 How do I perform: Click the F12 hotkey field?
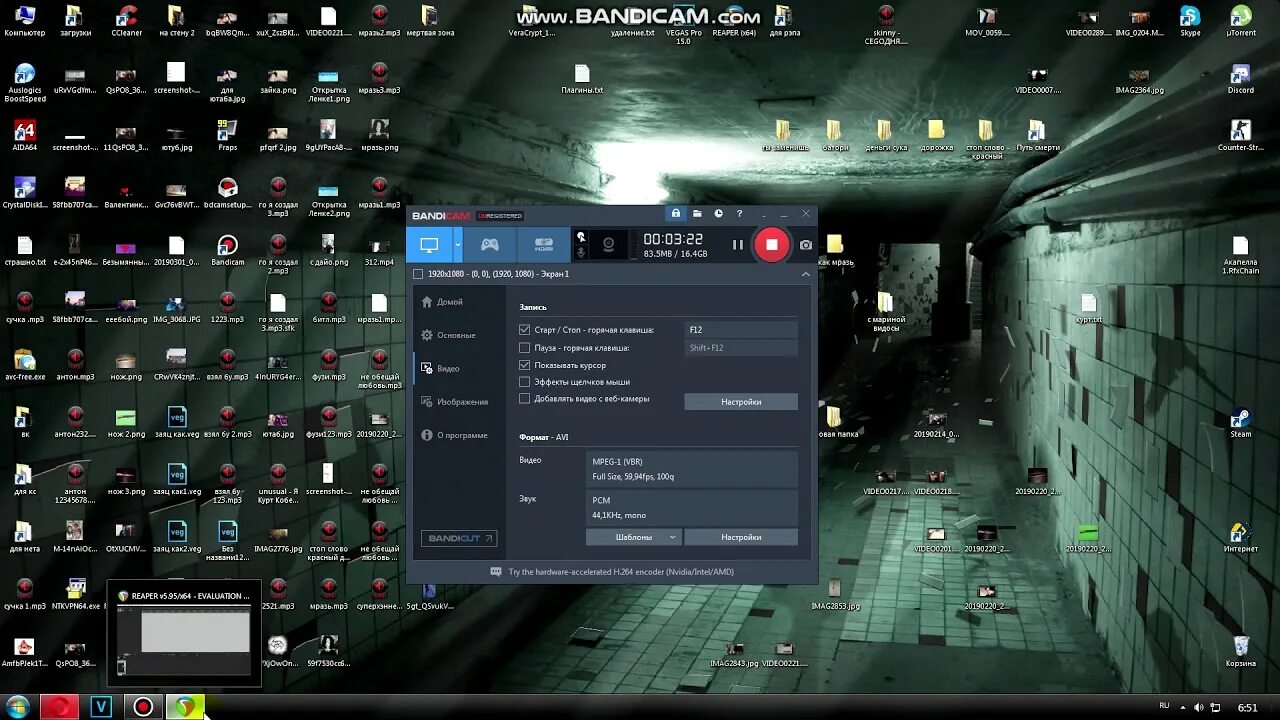(x=741, y=329)
